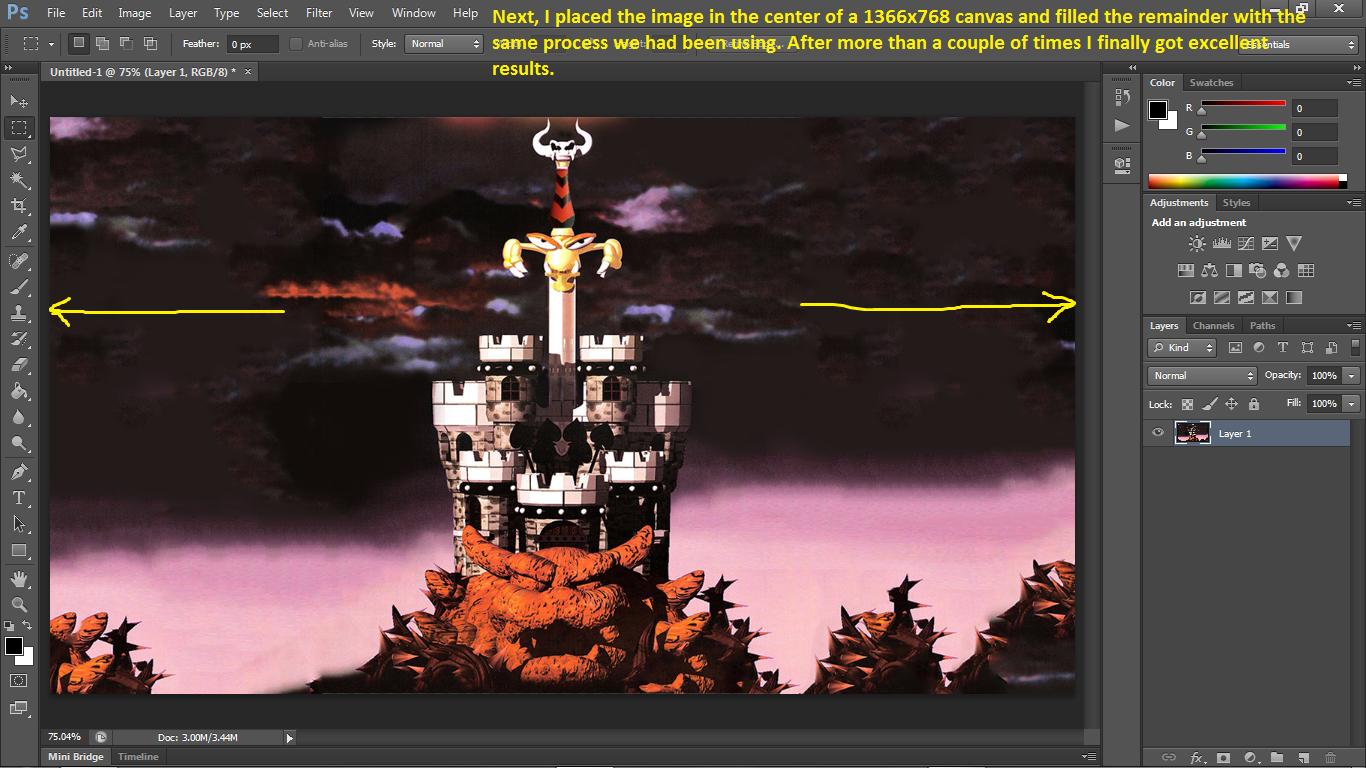
Task: Select the Eraser tool
Action: 19,365
